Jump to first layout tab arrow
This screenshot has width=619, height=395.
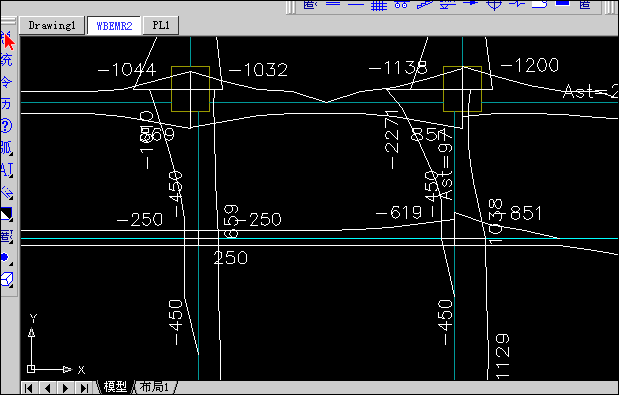(28, 388)
